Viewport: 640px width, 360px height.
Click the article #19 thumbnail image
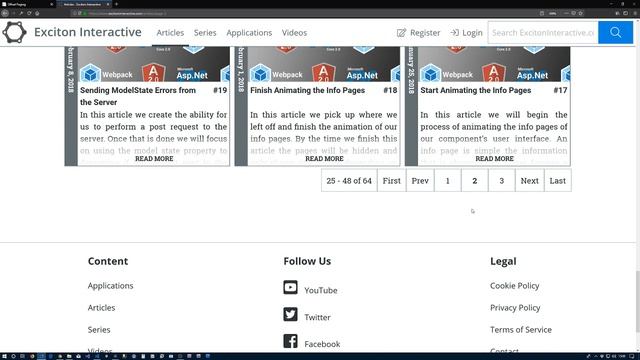(154, 64)
